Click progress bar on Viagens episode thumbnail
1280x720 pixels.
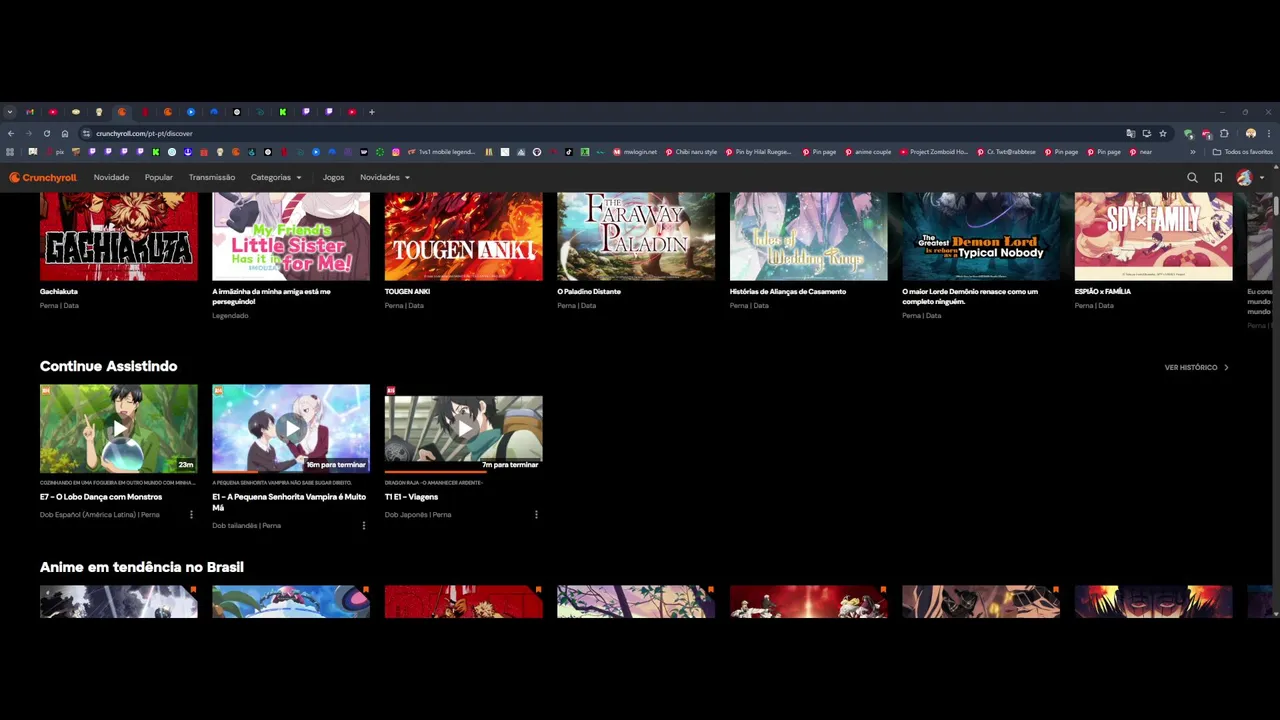click(x=464, y=471)
